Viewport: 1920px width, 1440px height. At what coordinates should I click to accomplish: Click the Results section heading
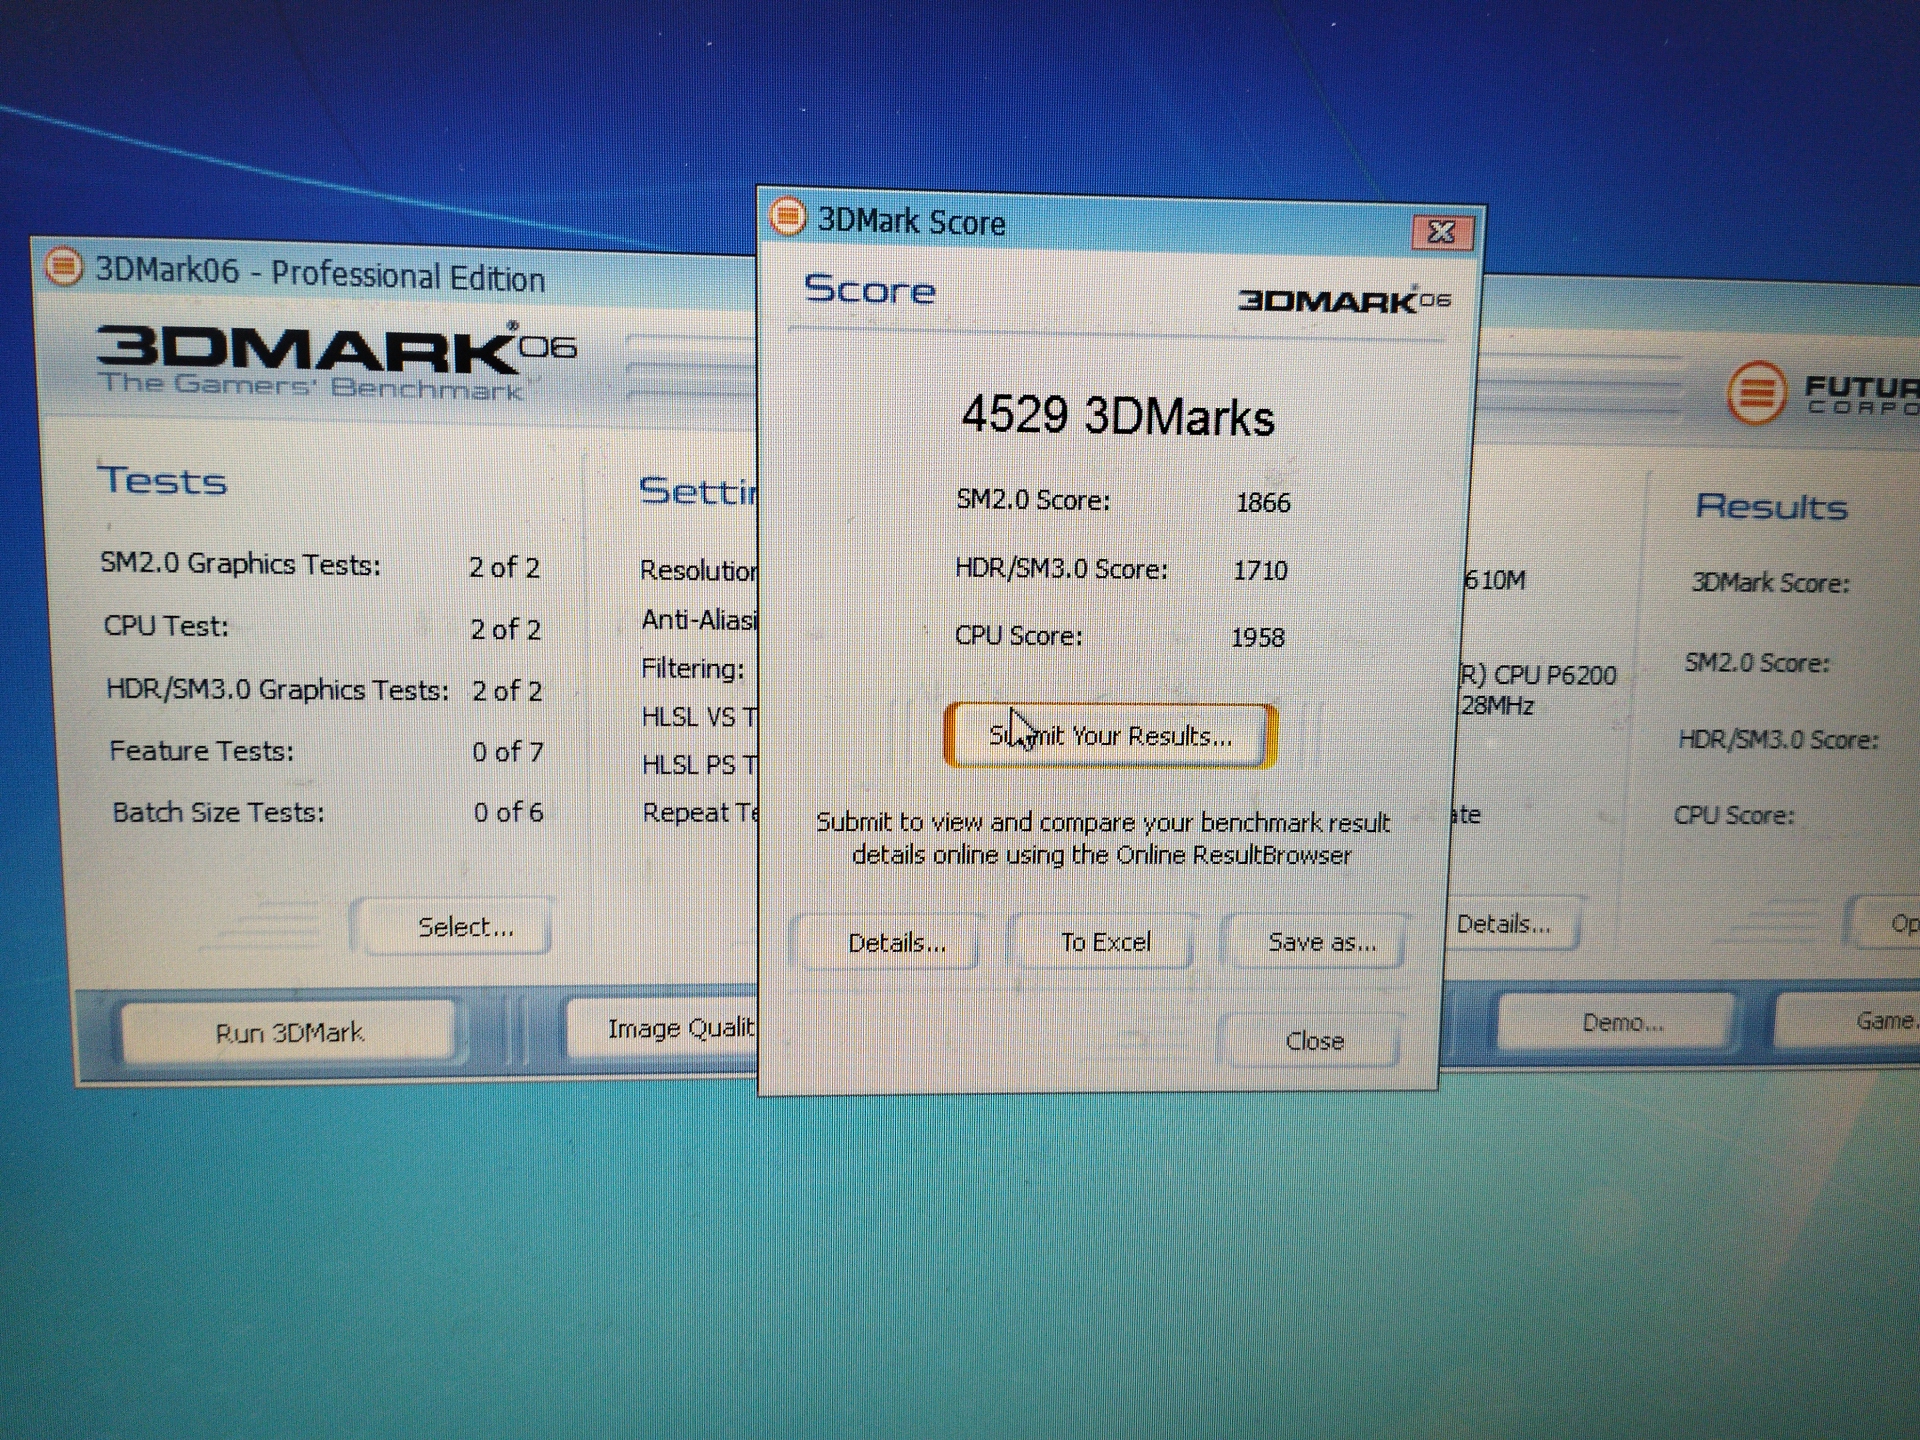[1771, 506]
